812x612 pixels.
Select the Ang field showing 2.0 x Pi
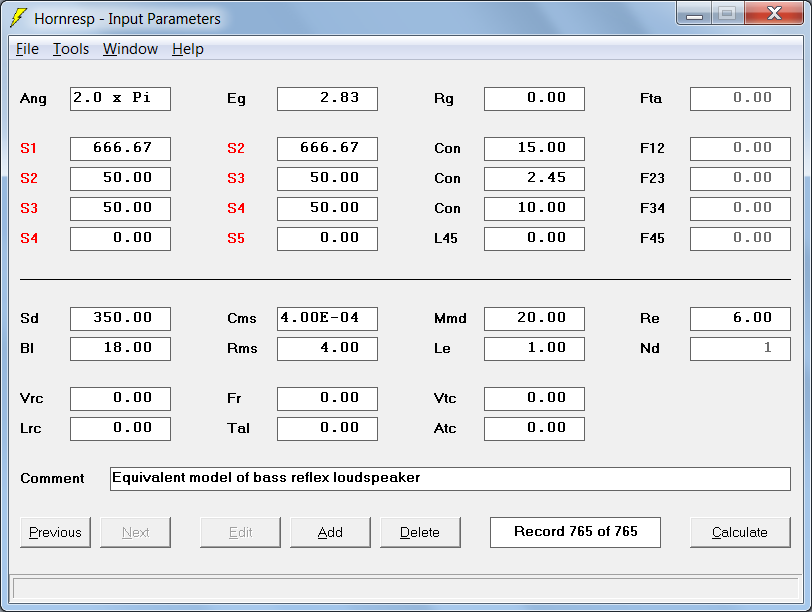[x=120, y=99]
